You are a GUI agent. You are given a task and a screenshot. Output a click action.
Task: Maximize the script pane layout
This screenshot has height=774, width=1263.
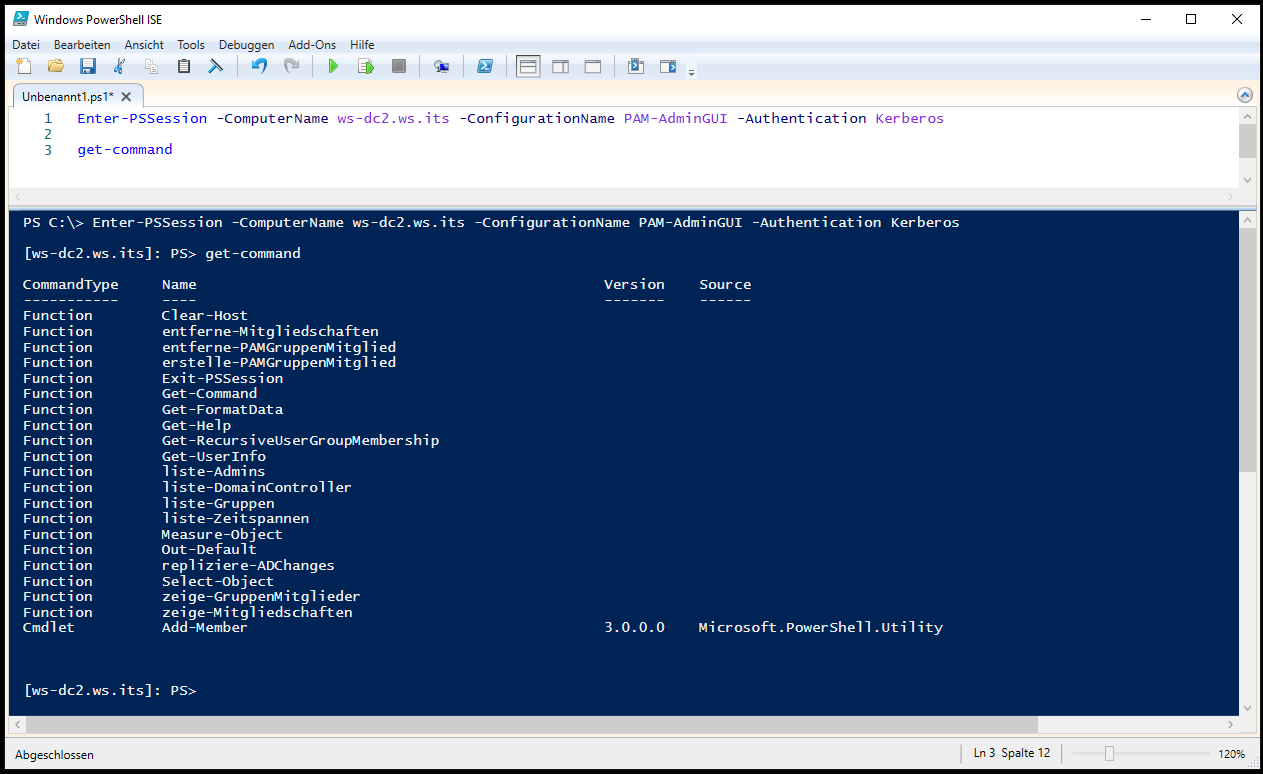(592, 67)
